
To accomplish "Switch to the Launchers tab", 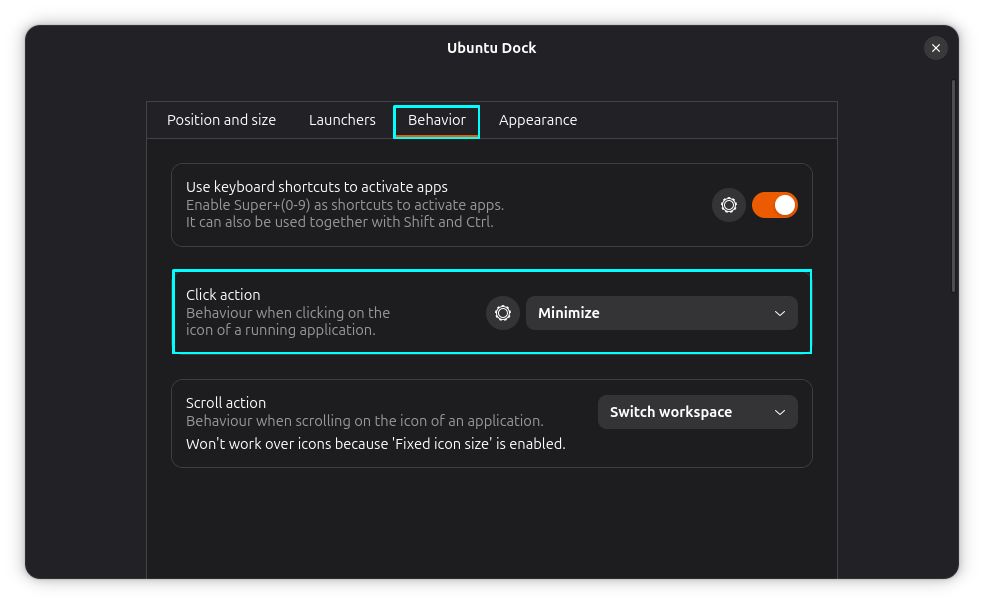I will coord(342,120).
